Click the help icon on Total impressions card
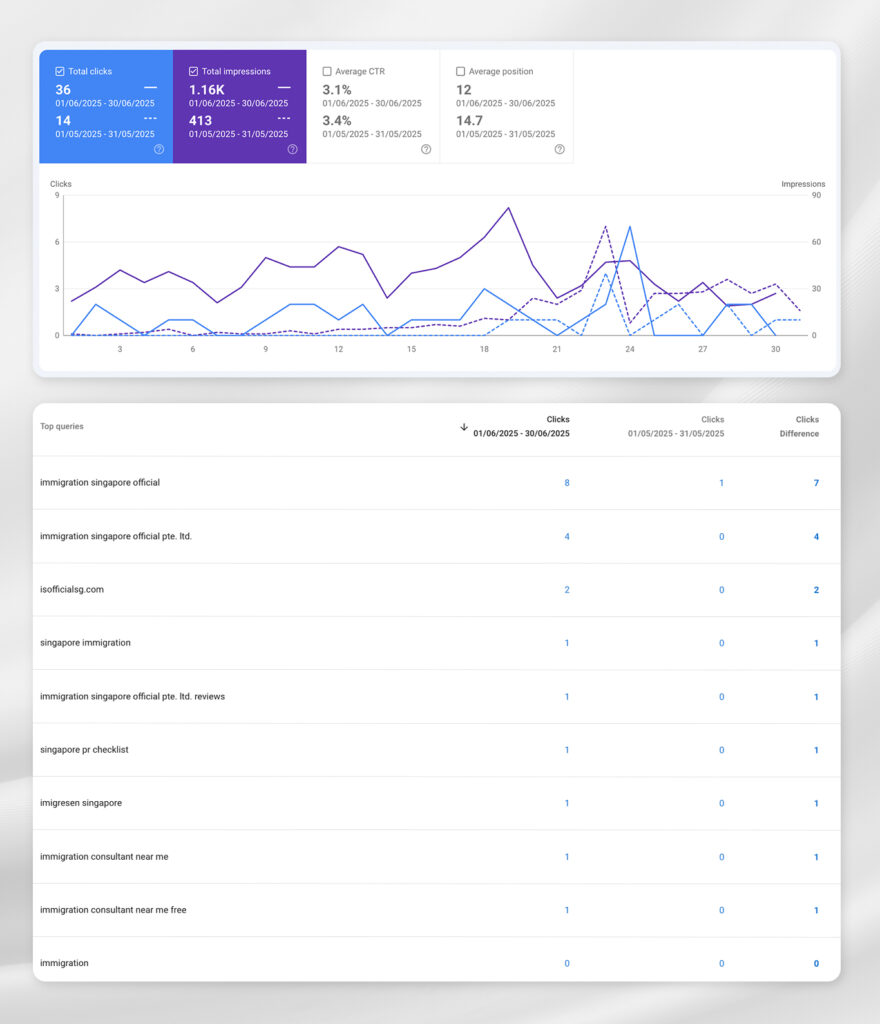 coord(292,149)
